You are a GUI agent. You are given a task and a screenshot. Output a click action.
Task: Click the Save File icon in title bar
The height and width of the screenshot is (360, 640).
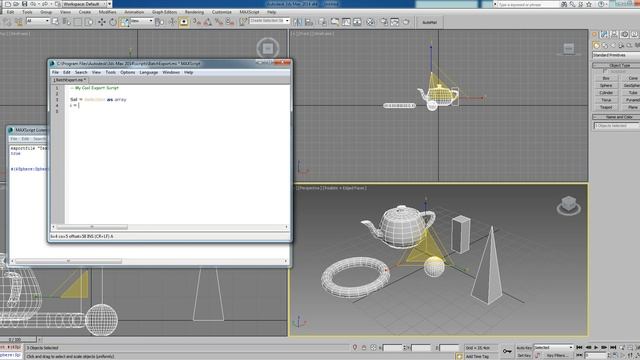click(24, 4)
